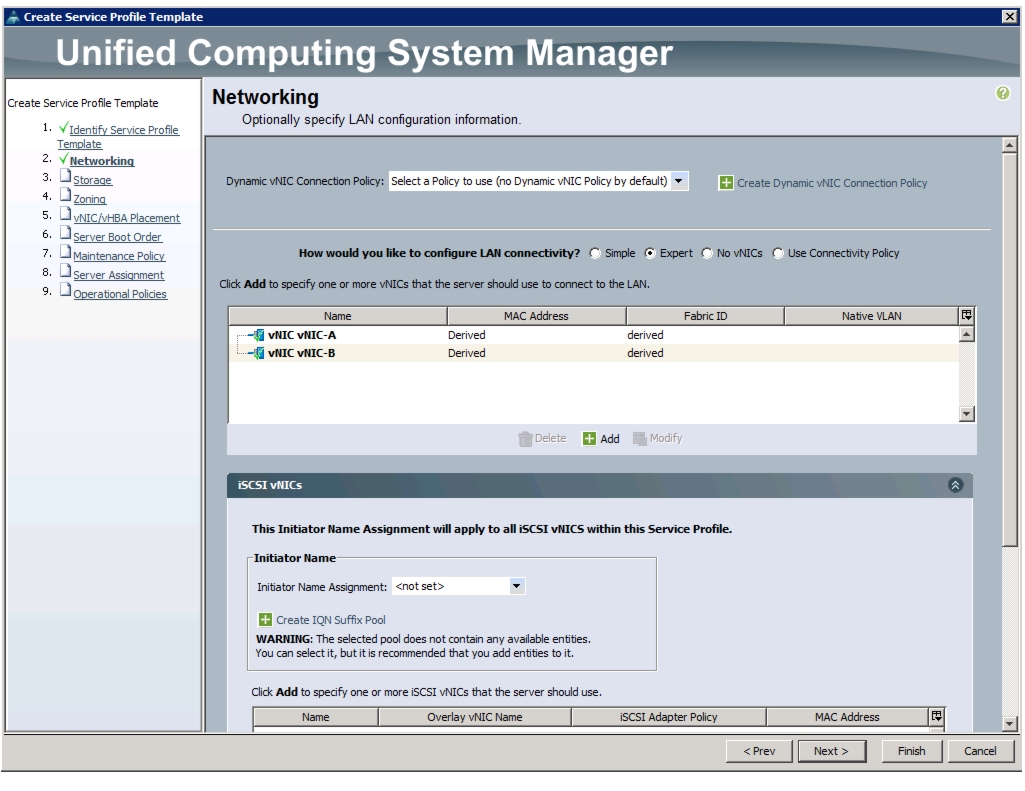Click the Create IQN Suffix Pool plus icon
1025x791 pixels.
(265, 620)
